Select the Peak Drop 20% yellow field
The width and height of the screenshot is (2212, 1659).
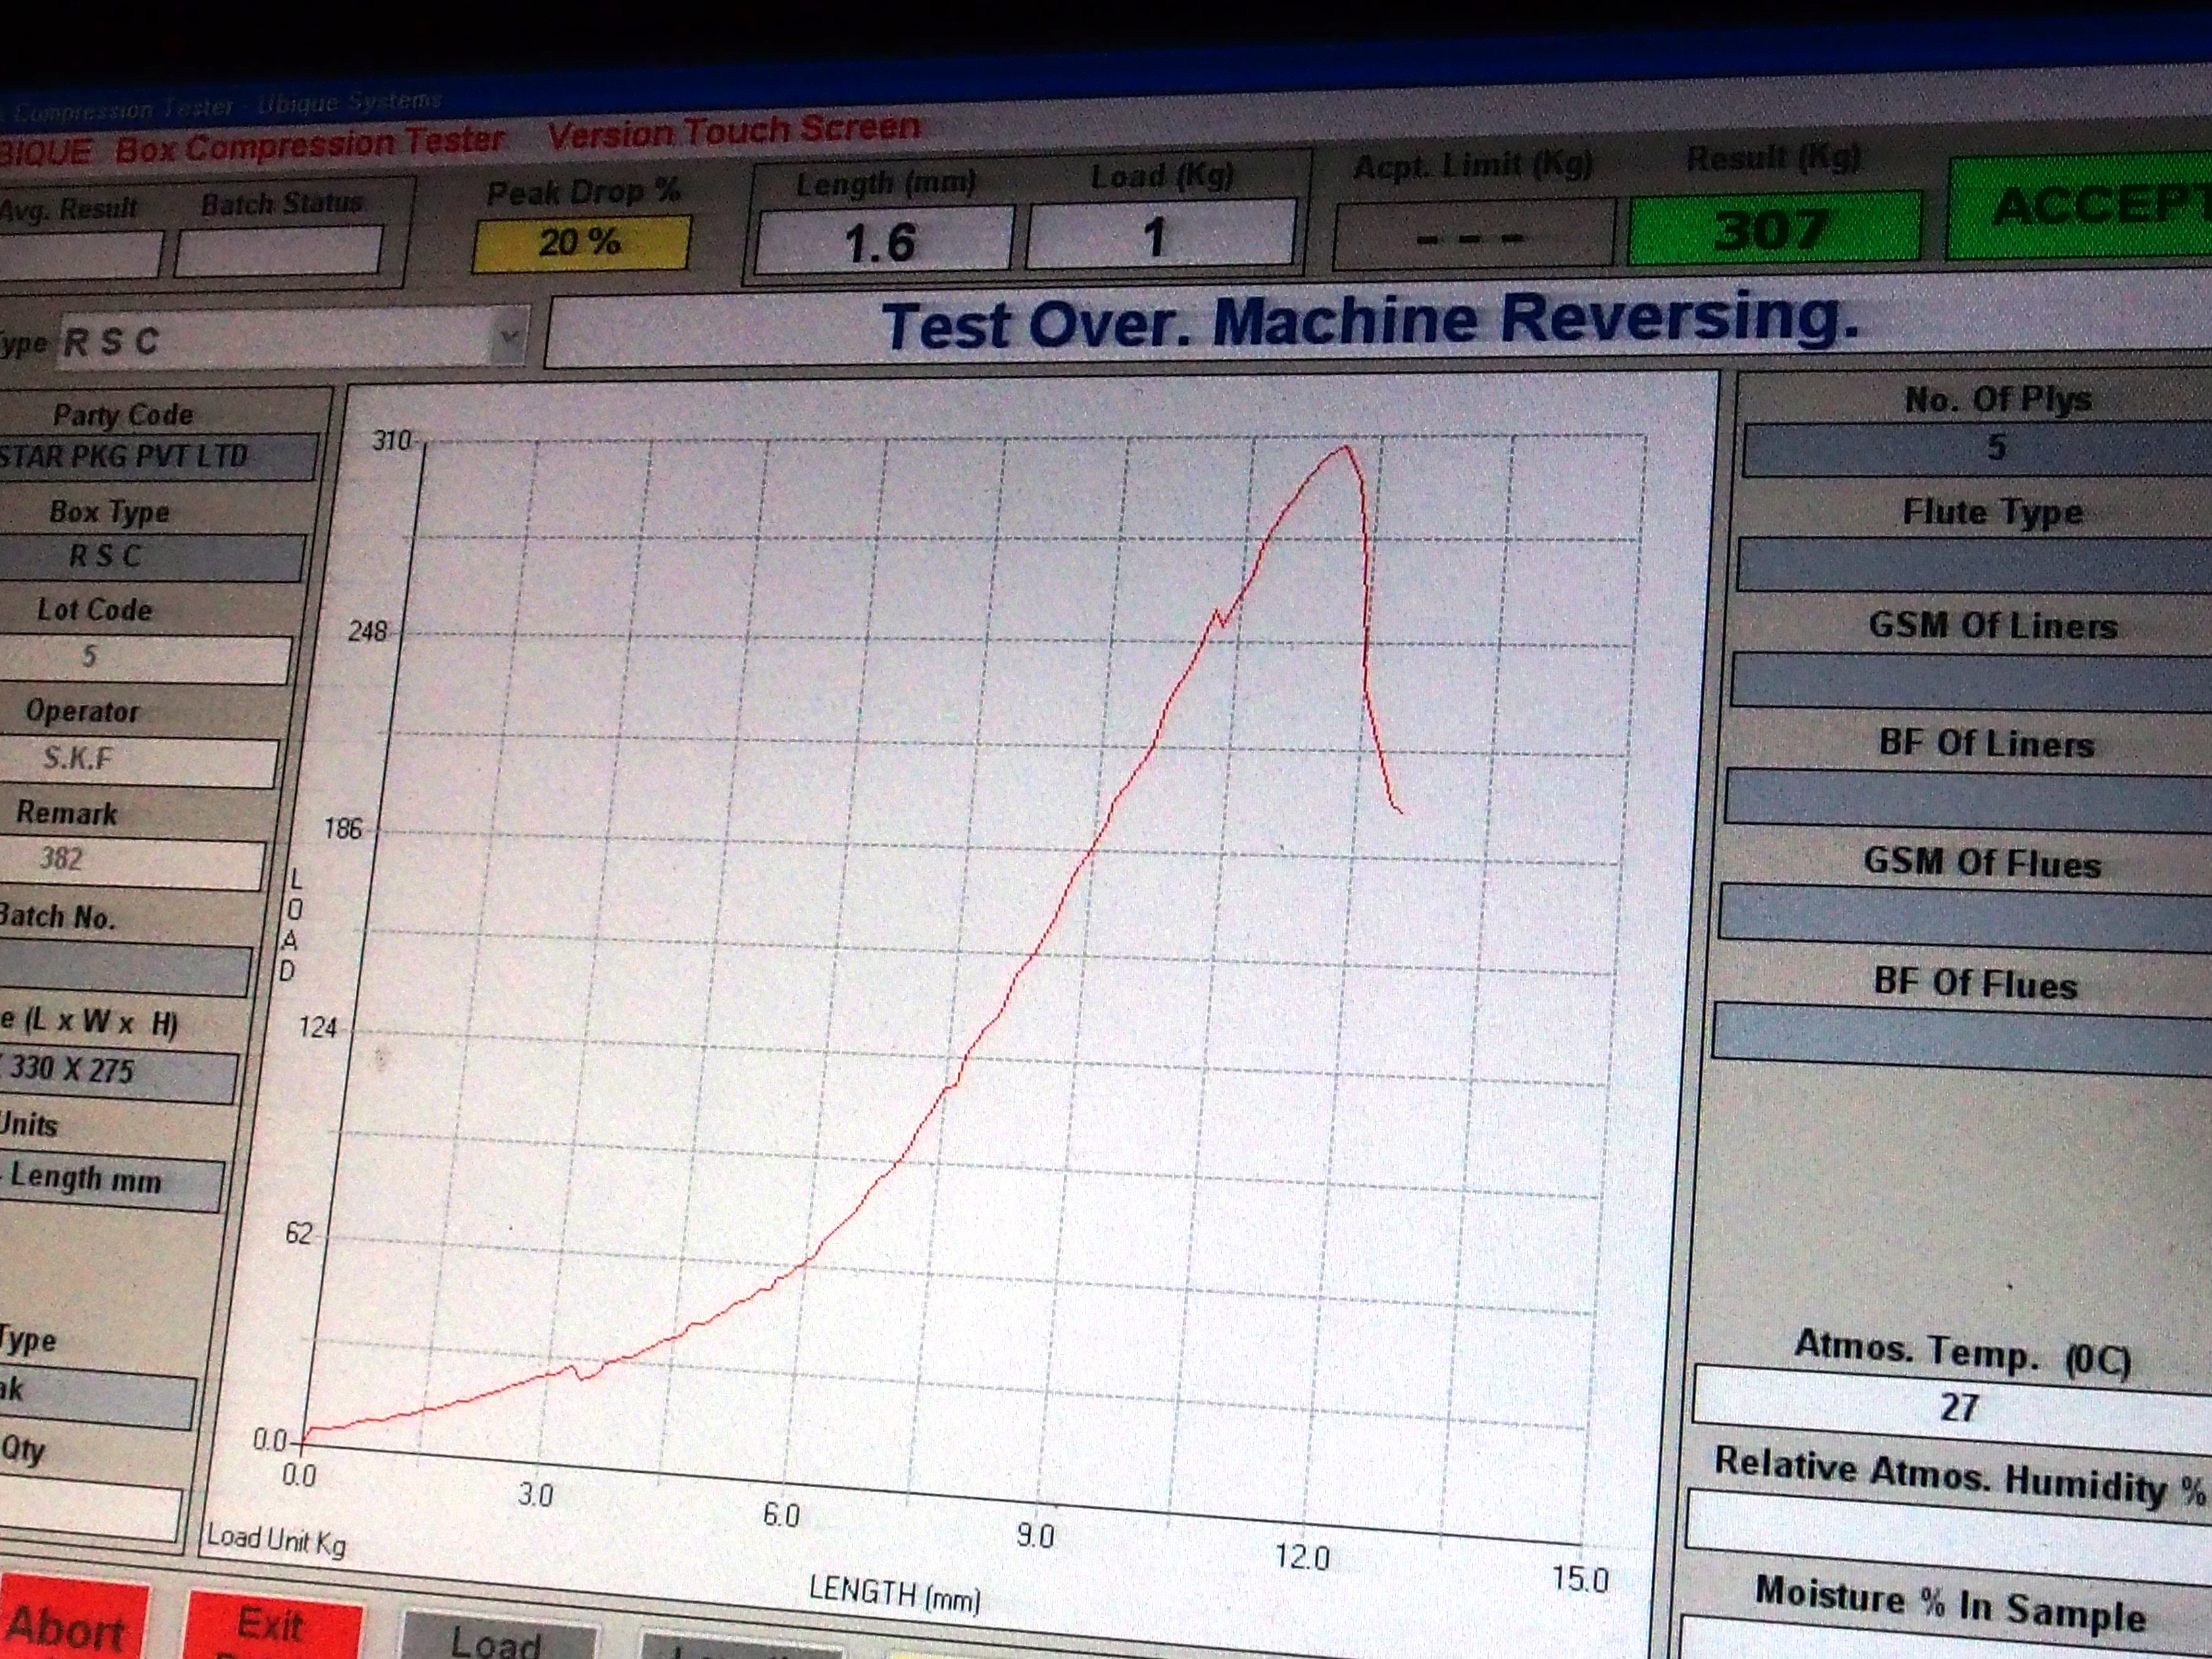581,243
